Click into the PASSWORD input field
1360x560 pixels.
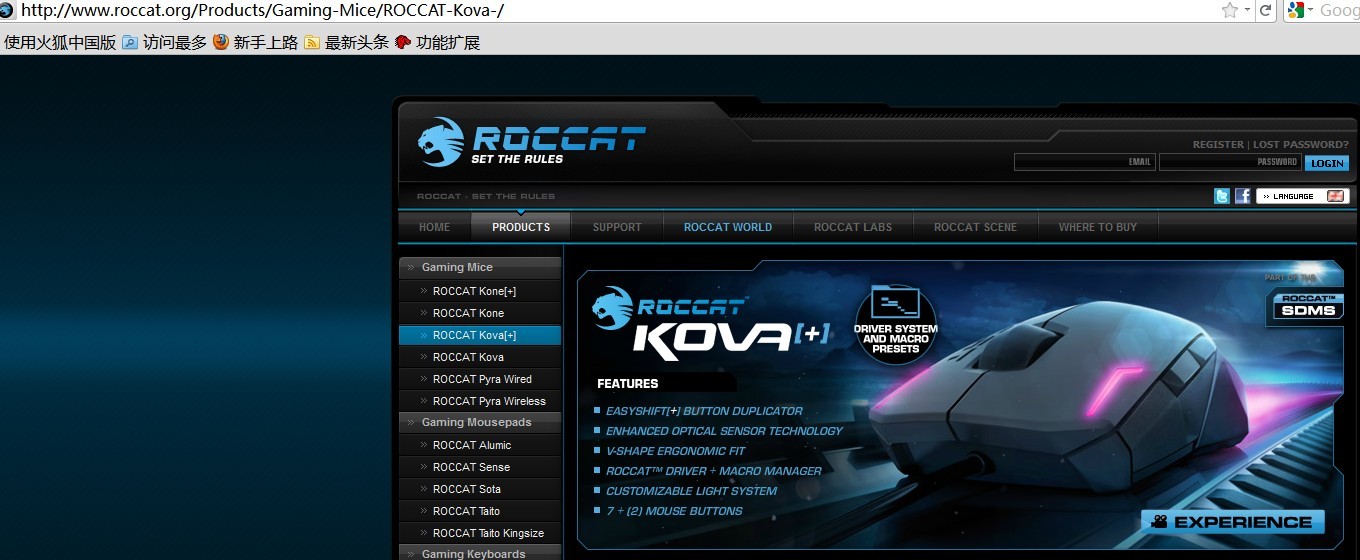[x=1230, y=162]
